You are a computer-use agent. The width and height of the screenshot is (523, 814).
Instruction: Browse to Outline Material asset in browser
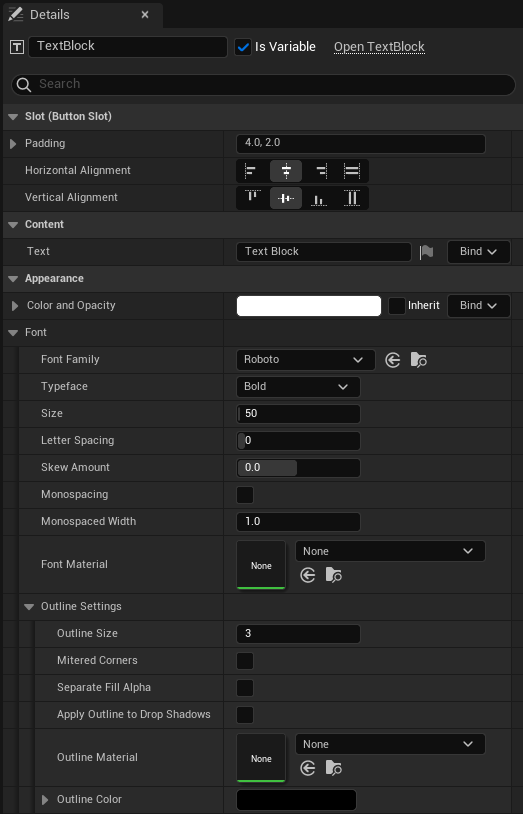pos(333,768)
